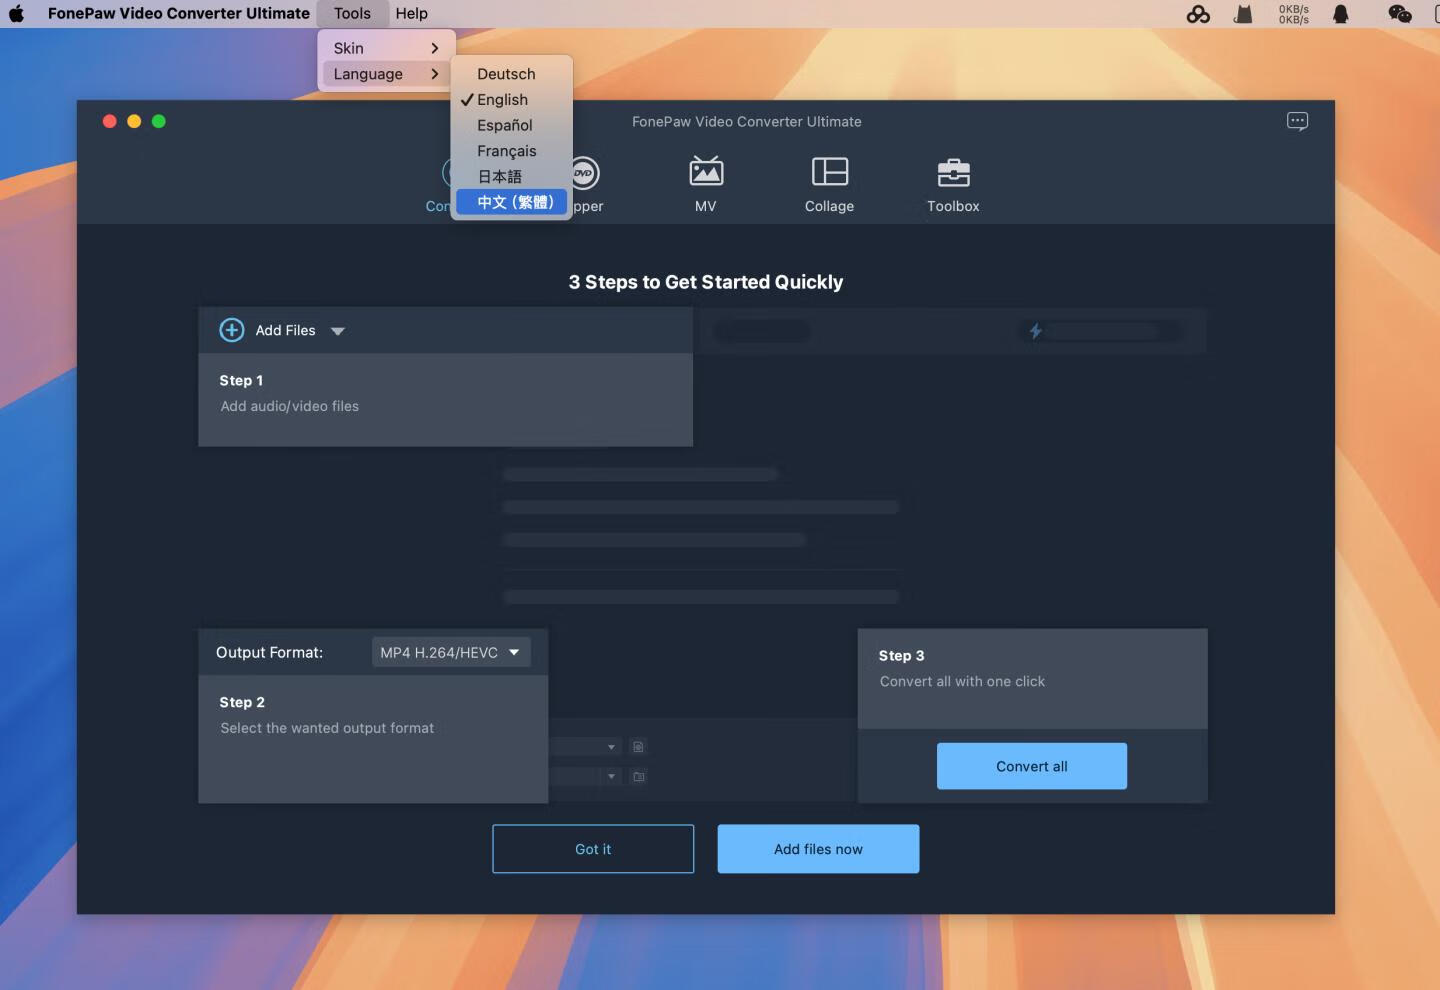
Task: Expand the Add Files dropdown arrow
Action: 338,331
